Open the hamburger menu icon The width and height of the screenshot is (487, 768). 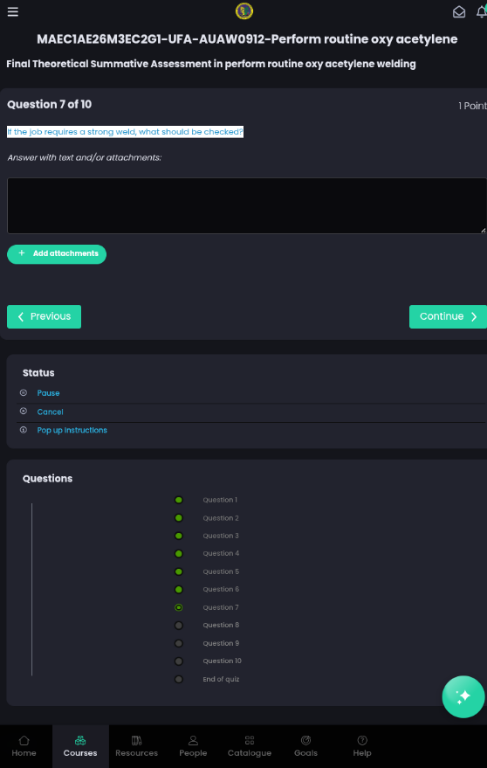[x=13, y=12]
